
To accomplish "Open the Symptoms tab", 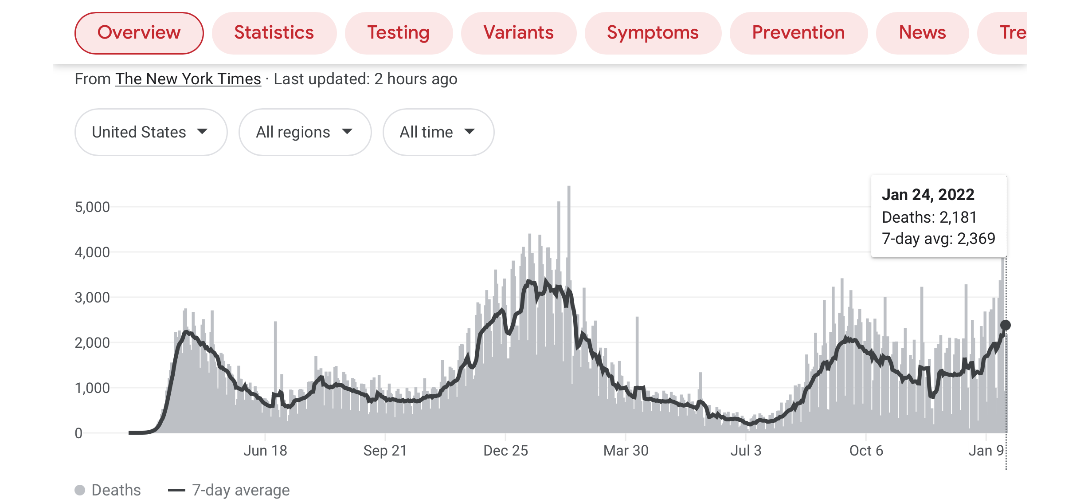I will click(x=652, y=33).
